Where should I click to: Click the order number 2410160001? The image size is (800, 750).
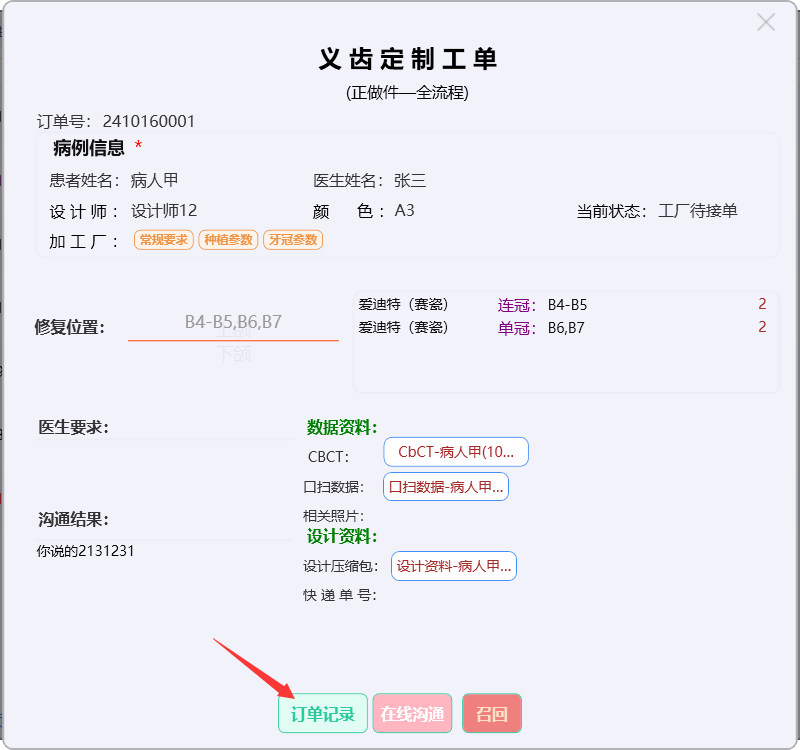tap(149, 122)
